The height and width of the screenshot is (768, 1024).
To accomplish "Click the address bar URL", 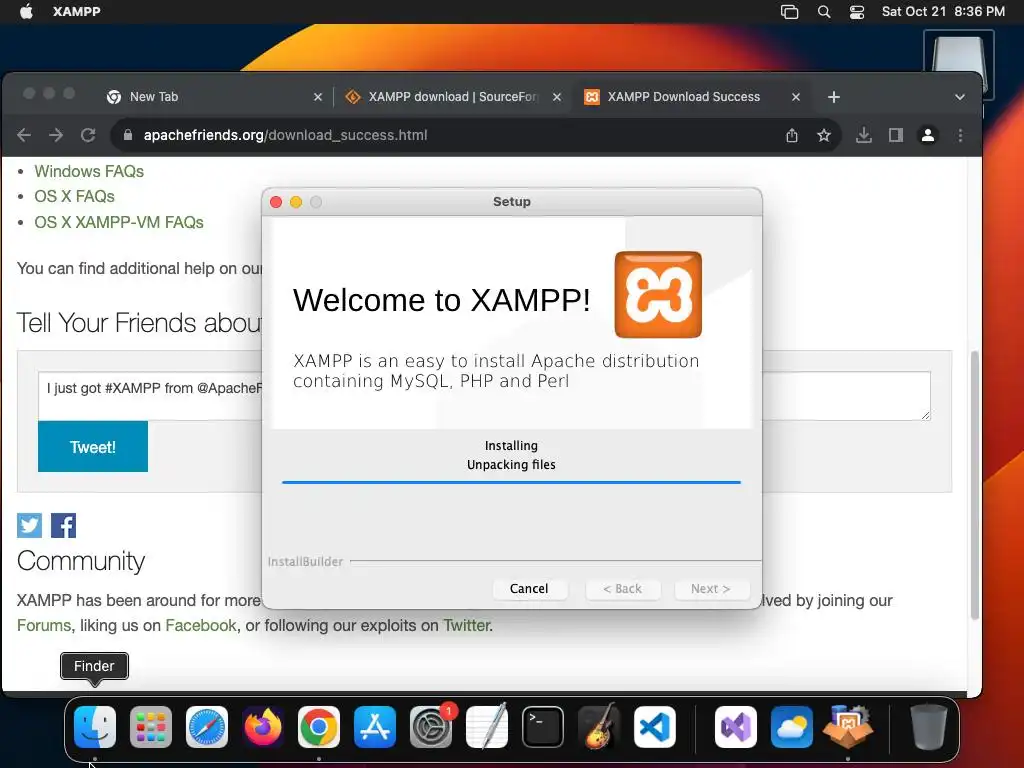I will click(285, 135).
